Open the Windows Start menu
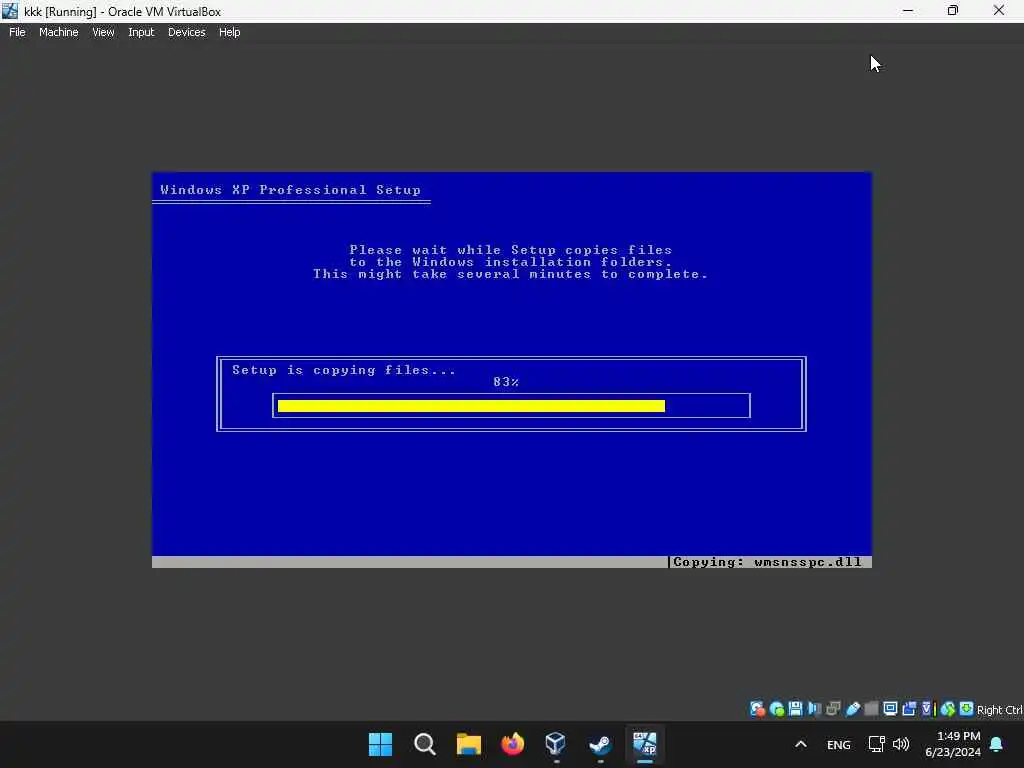1024x768 pixels. 380,744
